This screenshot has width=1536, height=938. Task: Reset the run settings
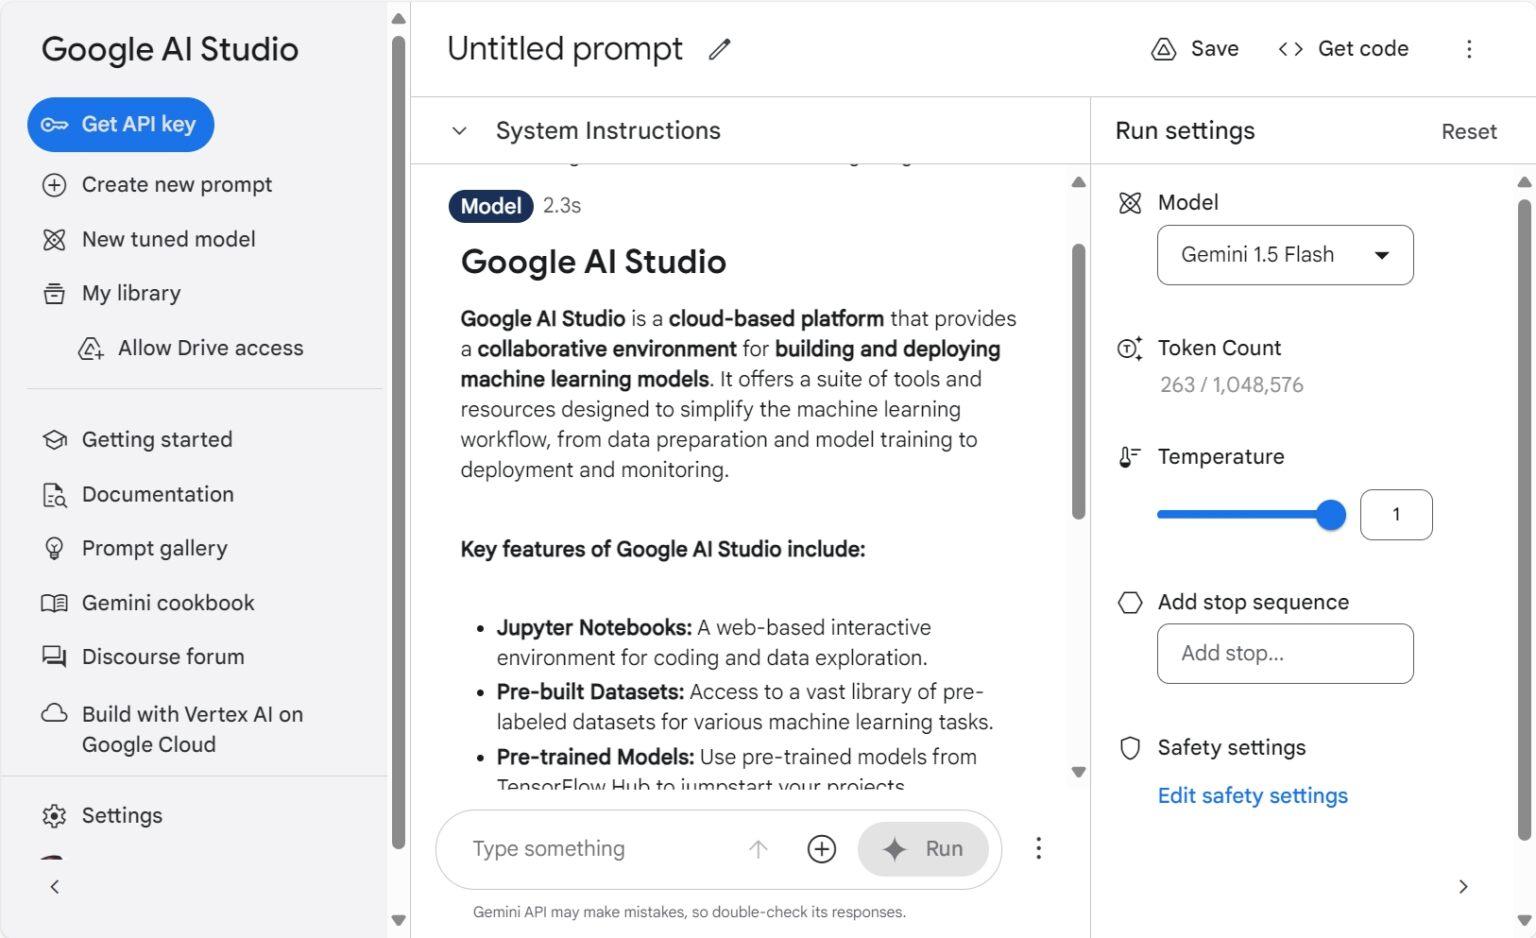pos(1469,132)
